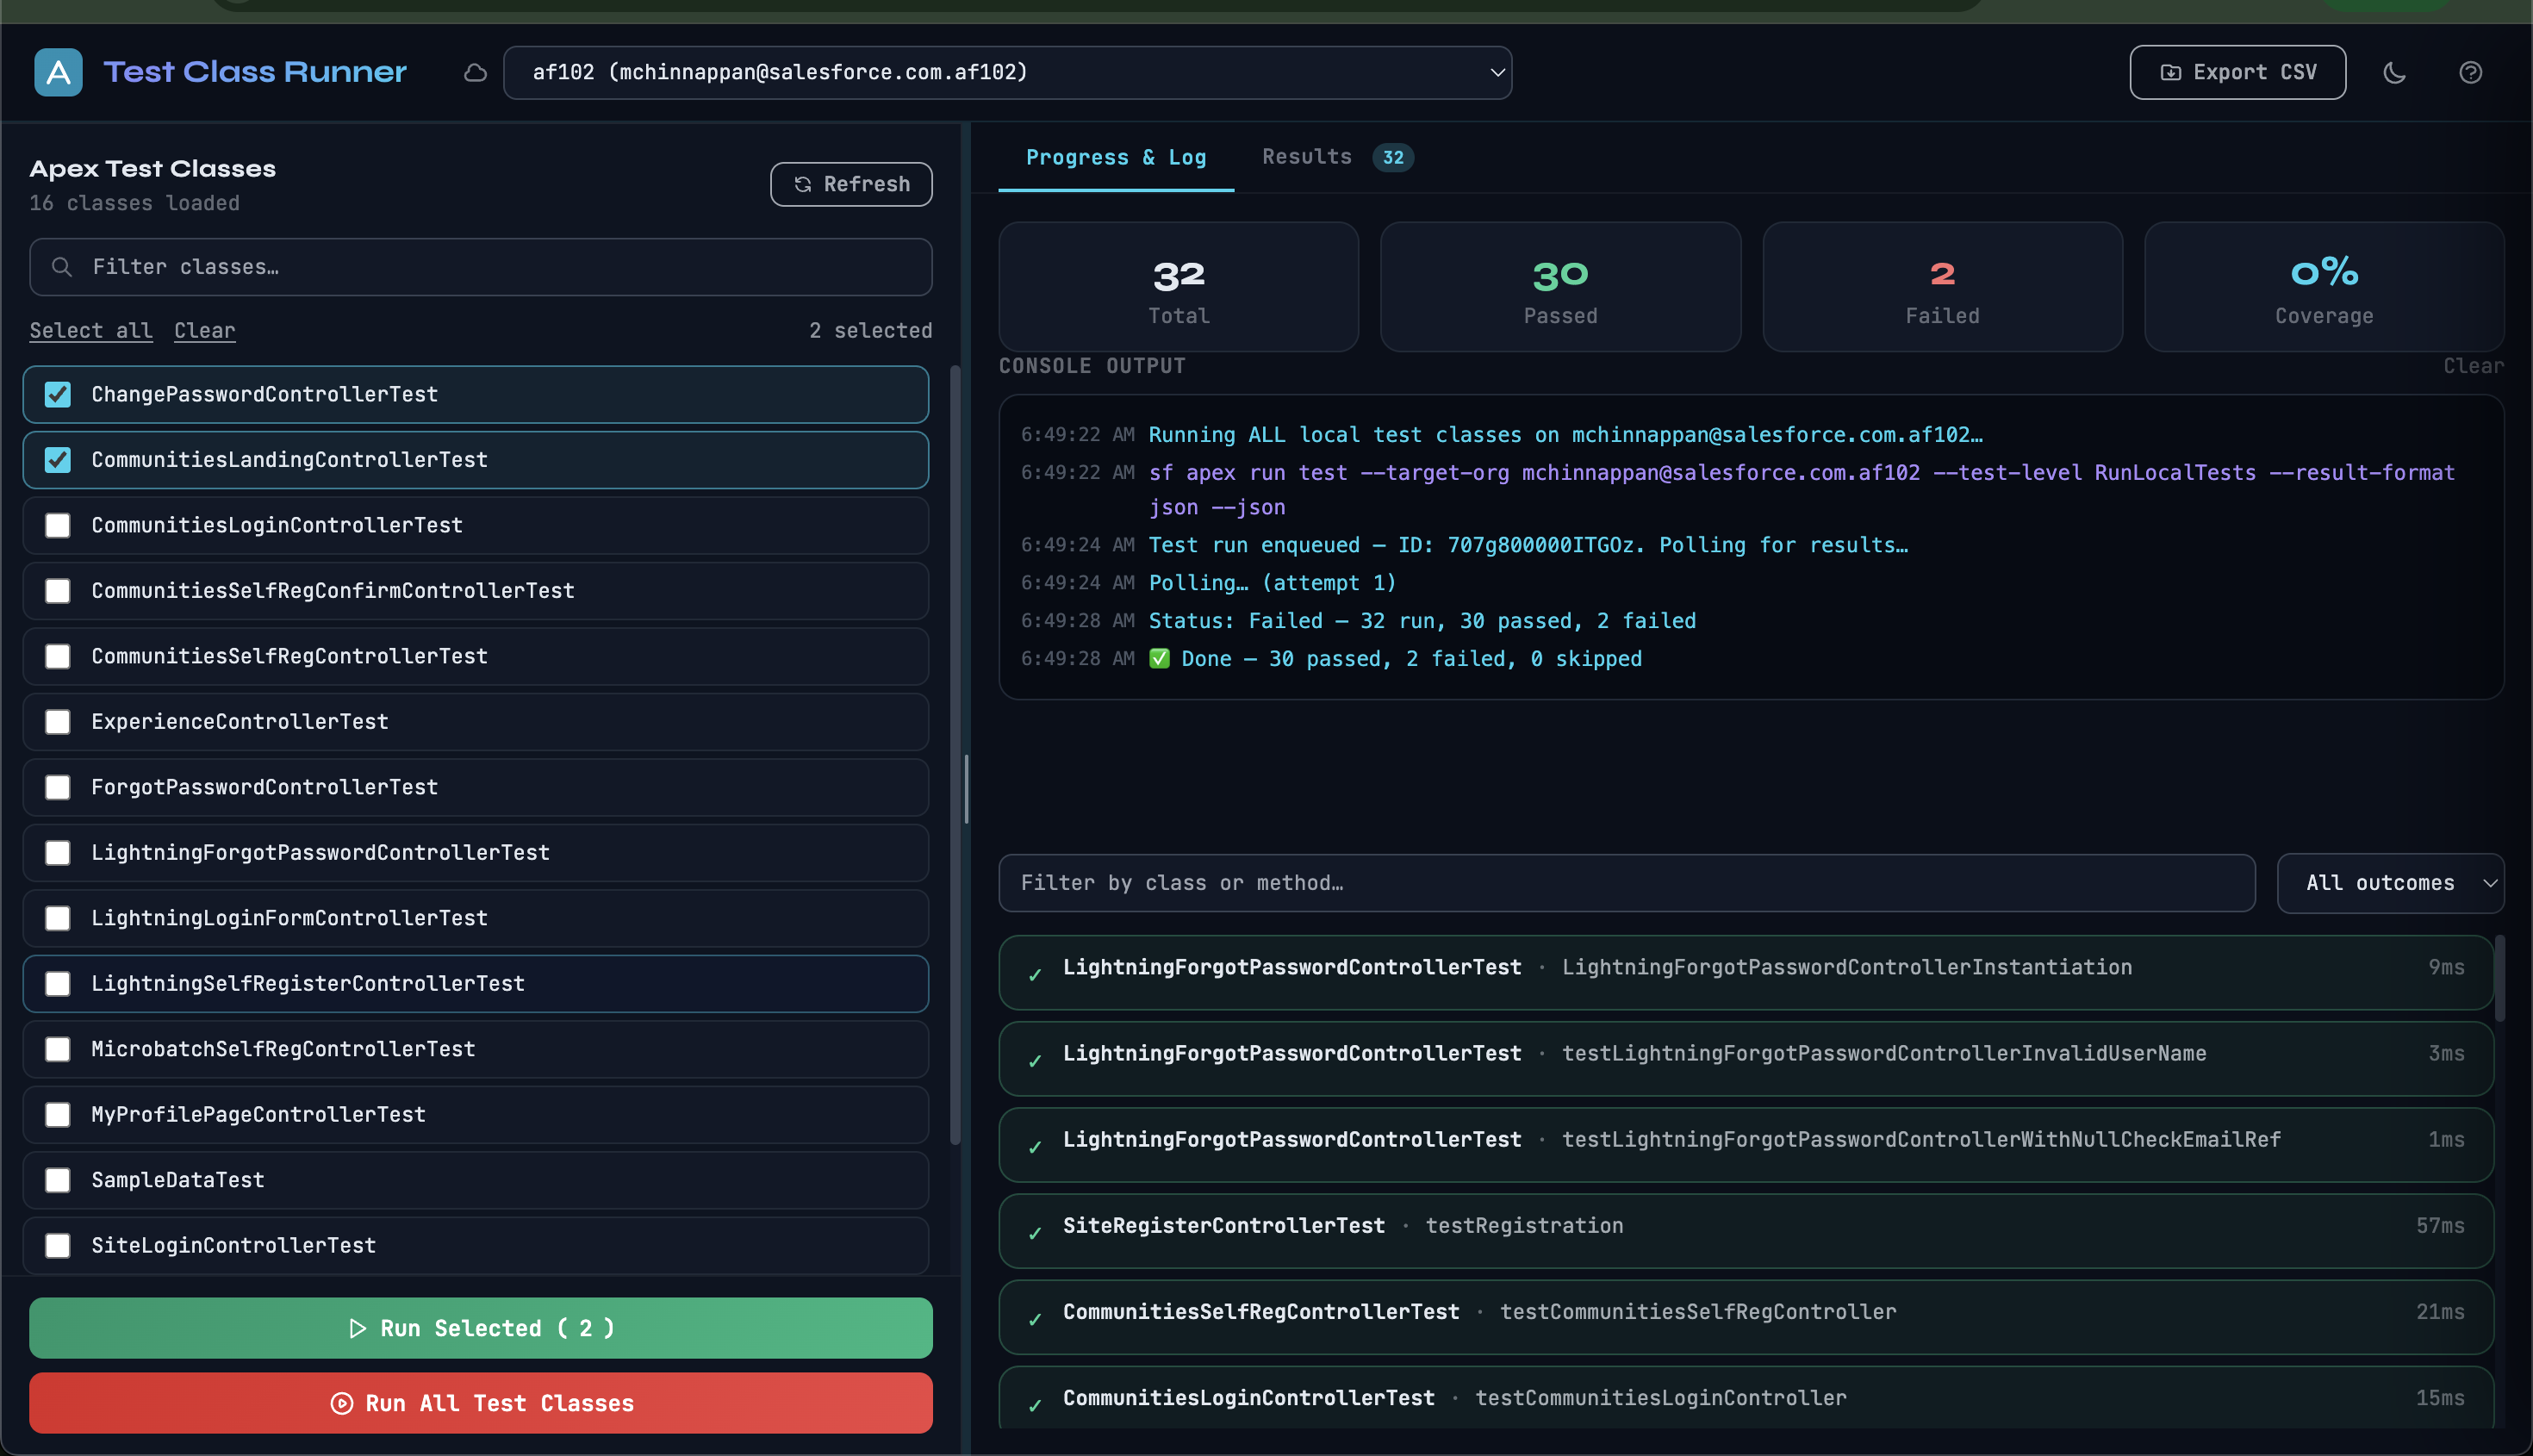The height and width of the screenshot is (1456, 2533).
Task: Click the checkmark on the testRegistration row
Action: click(1035, 1232)
